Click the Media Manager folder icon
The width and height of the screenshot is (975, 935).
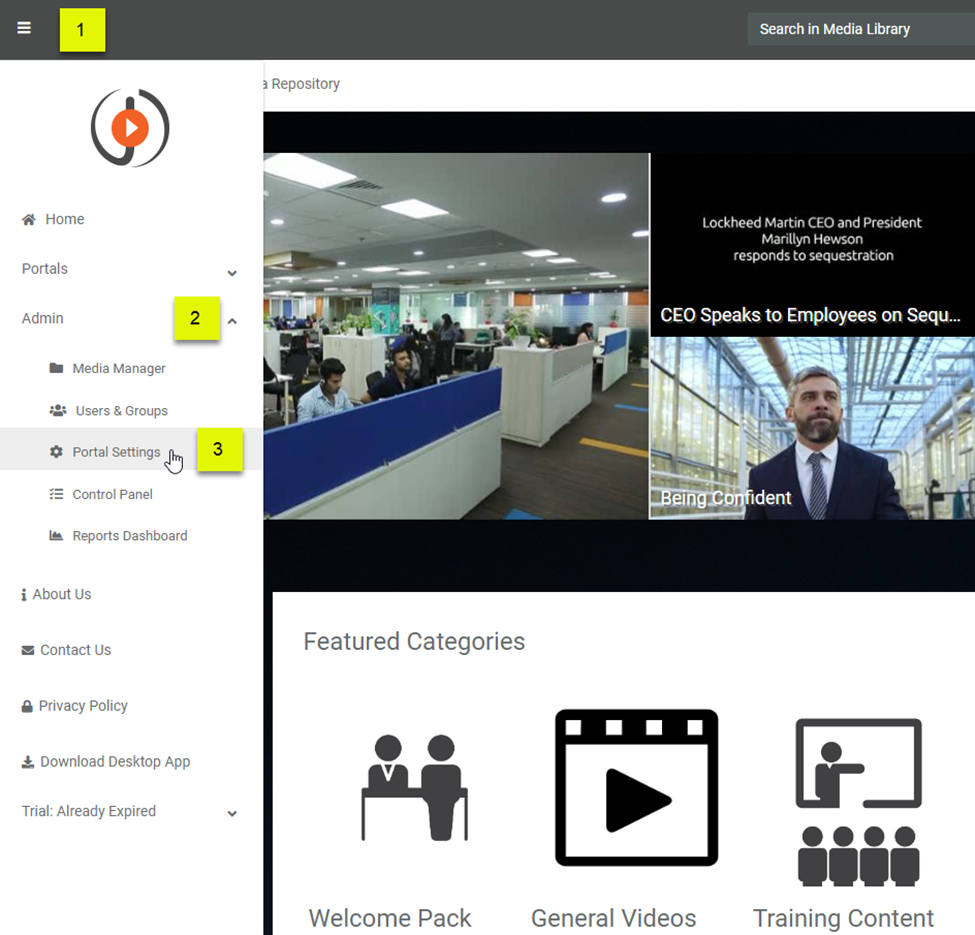click(56, 368)
